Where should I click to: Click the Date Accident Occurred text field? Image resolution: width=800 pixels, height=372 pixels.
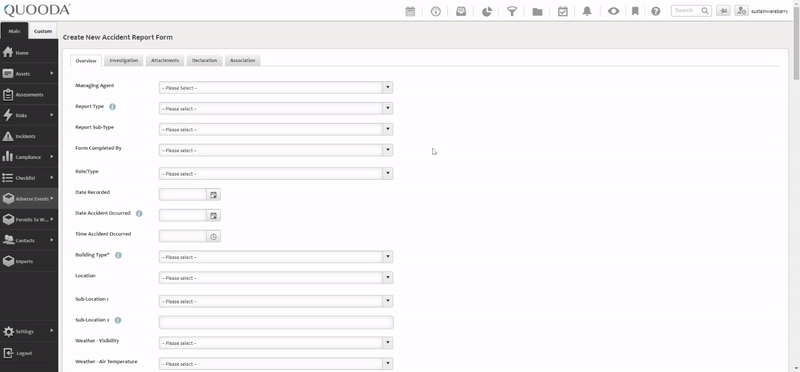(x=183, y=215)
